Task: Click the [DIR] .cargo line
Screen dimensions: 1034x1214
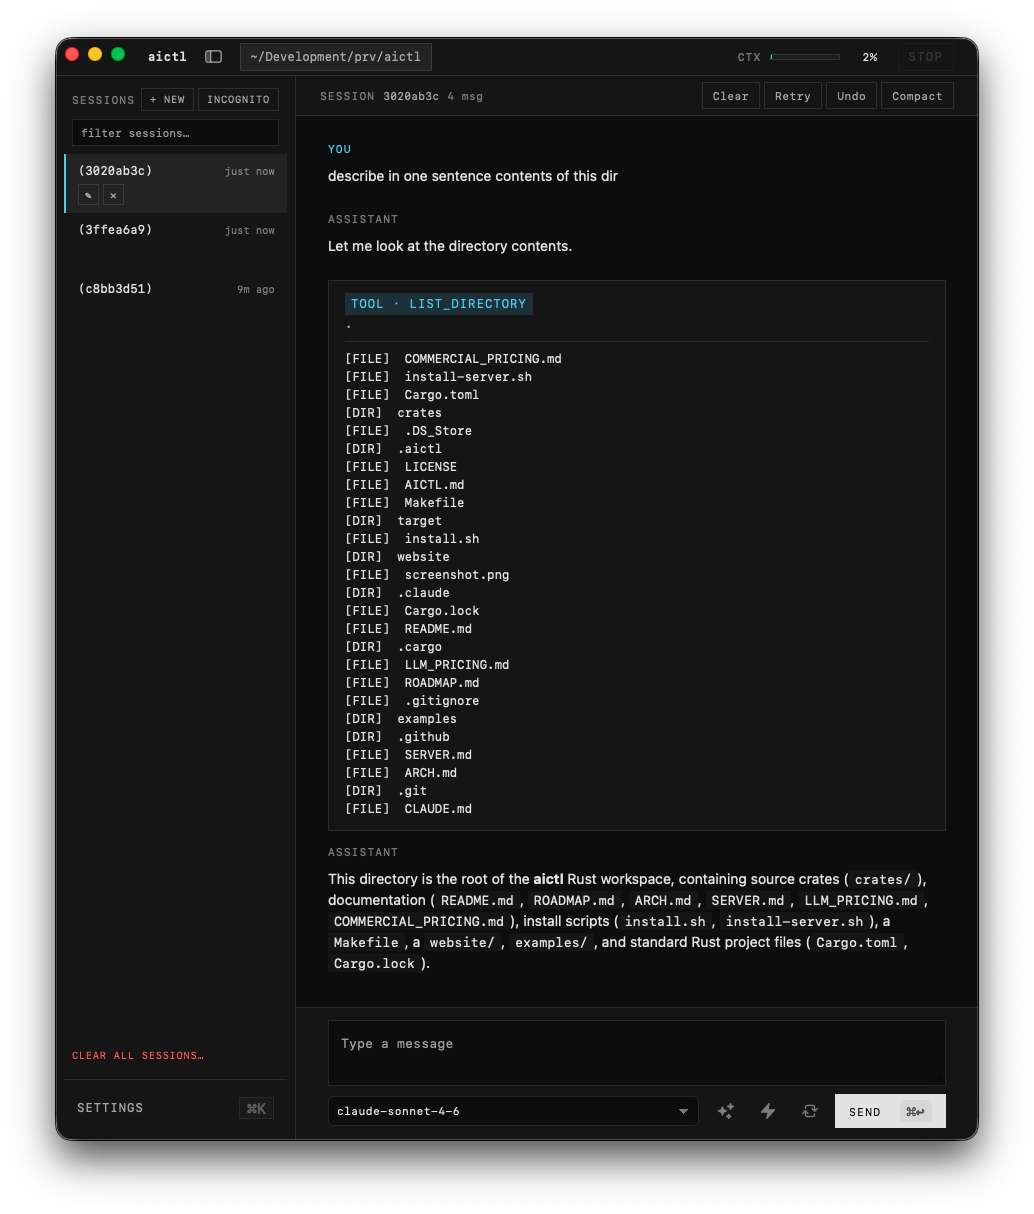Action: (393, 647)
